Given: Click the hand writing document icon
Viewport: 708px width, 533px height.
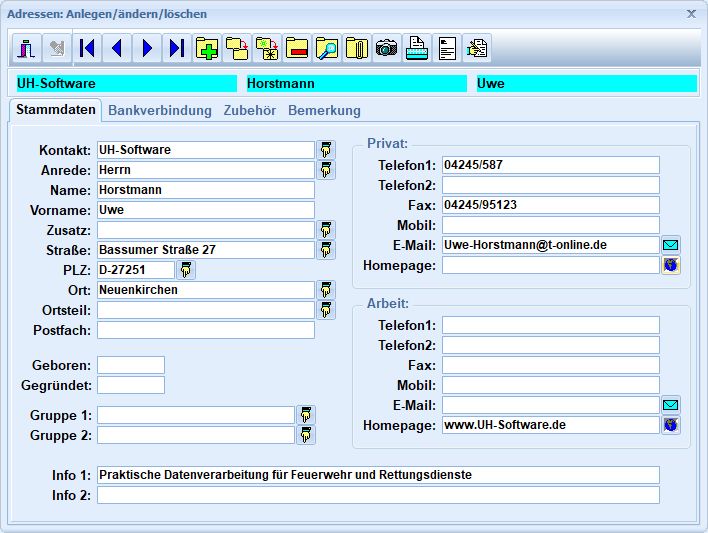Looking at the screenshot, I should click(477, 48).
